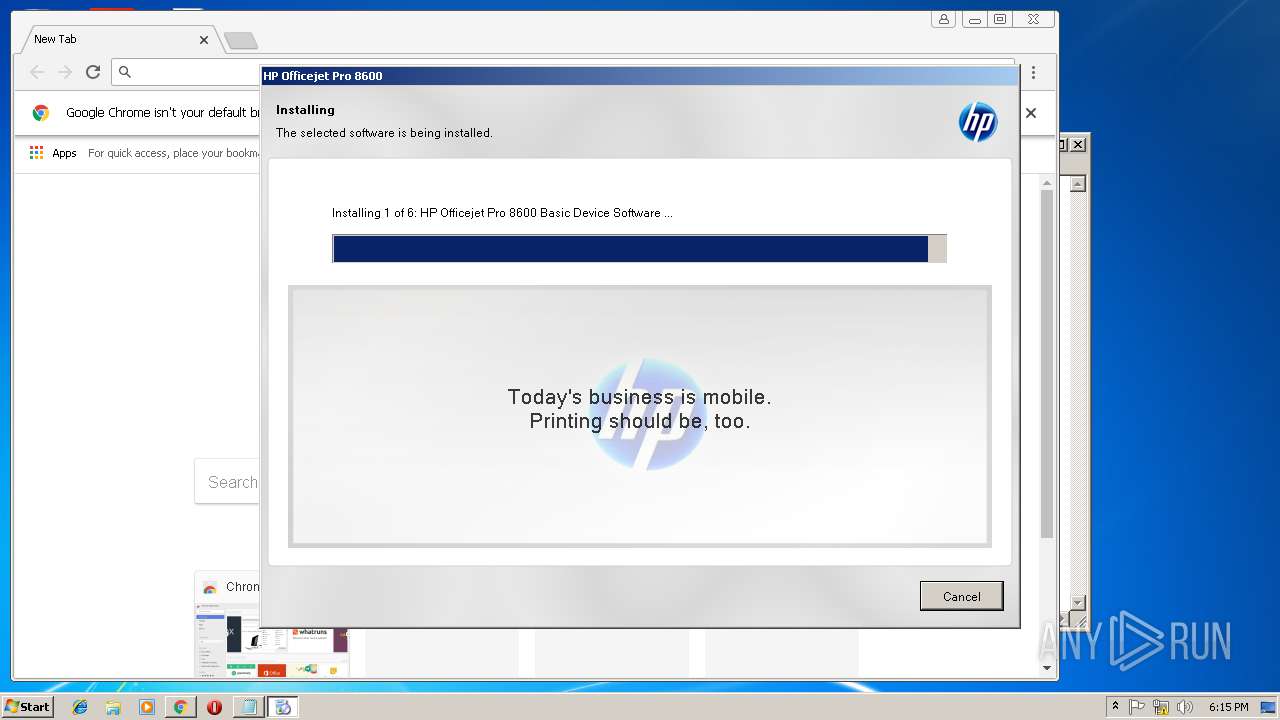
Task: Open the clock showing 6:15 PM
Action: pos(1228,707)
